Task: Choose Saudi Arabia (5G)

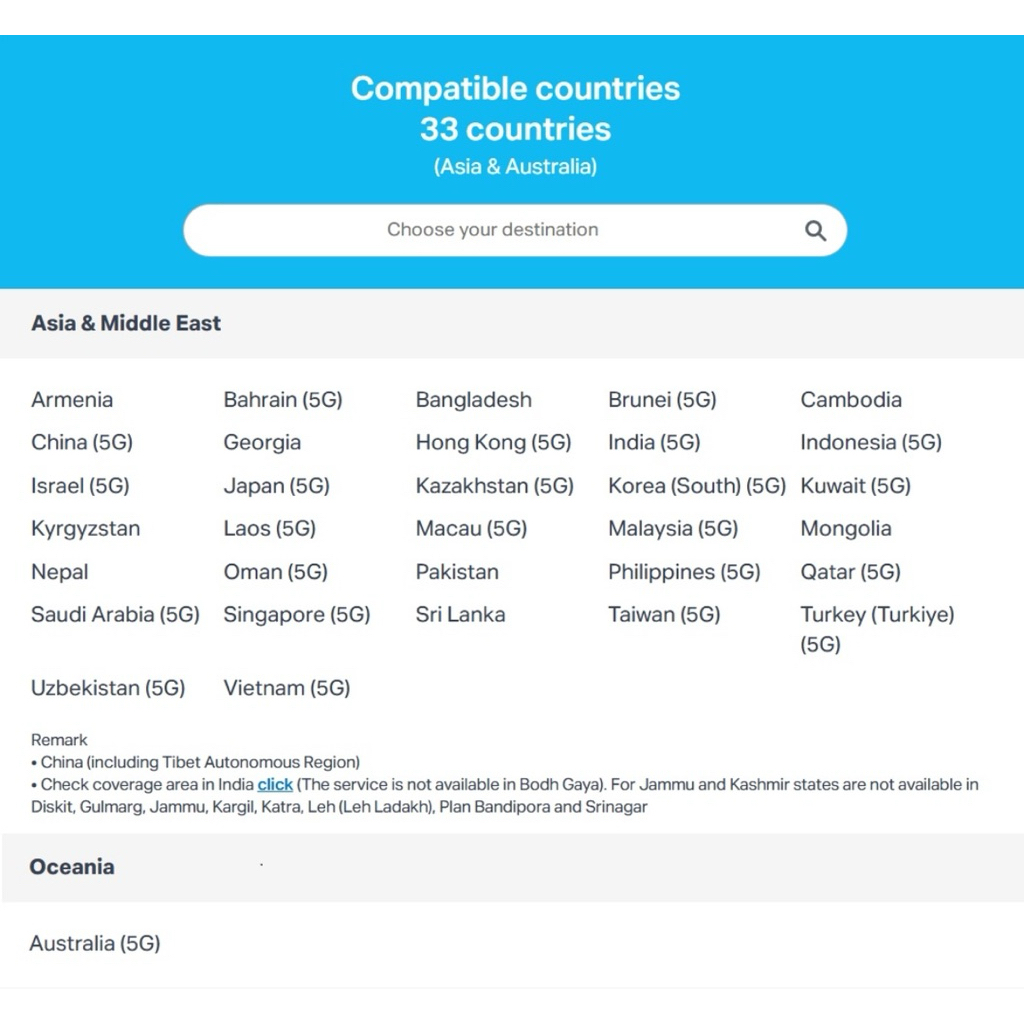Action: (115, 615)
